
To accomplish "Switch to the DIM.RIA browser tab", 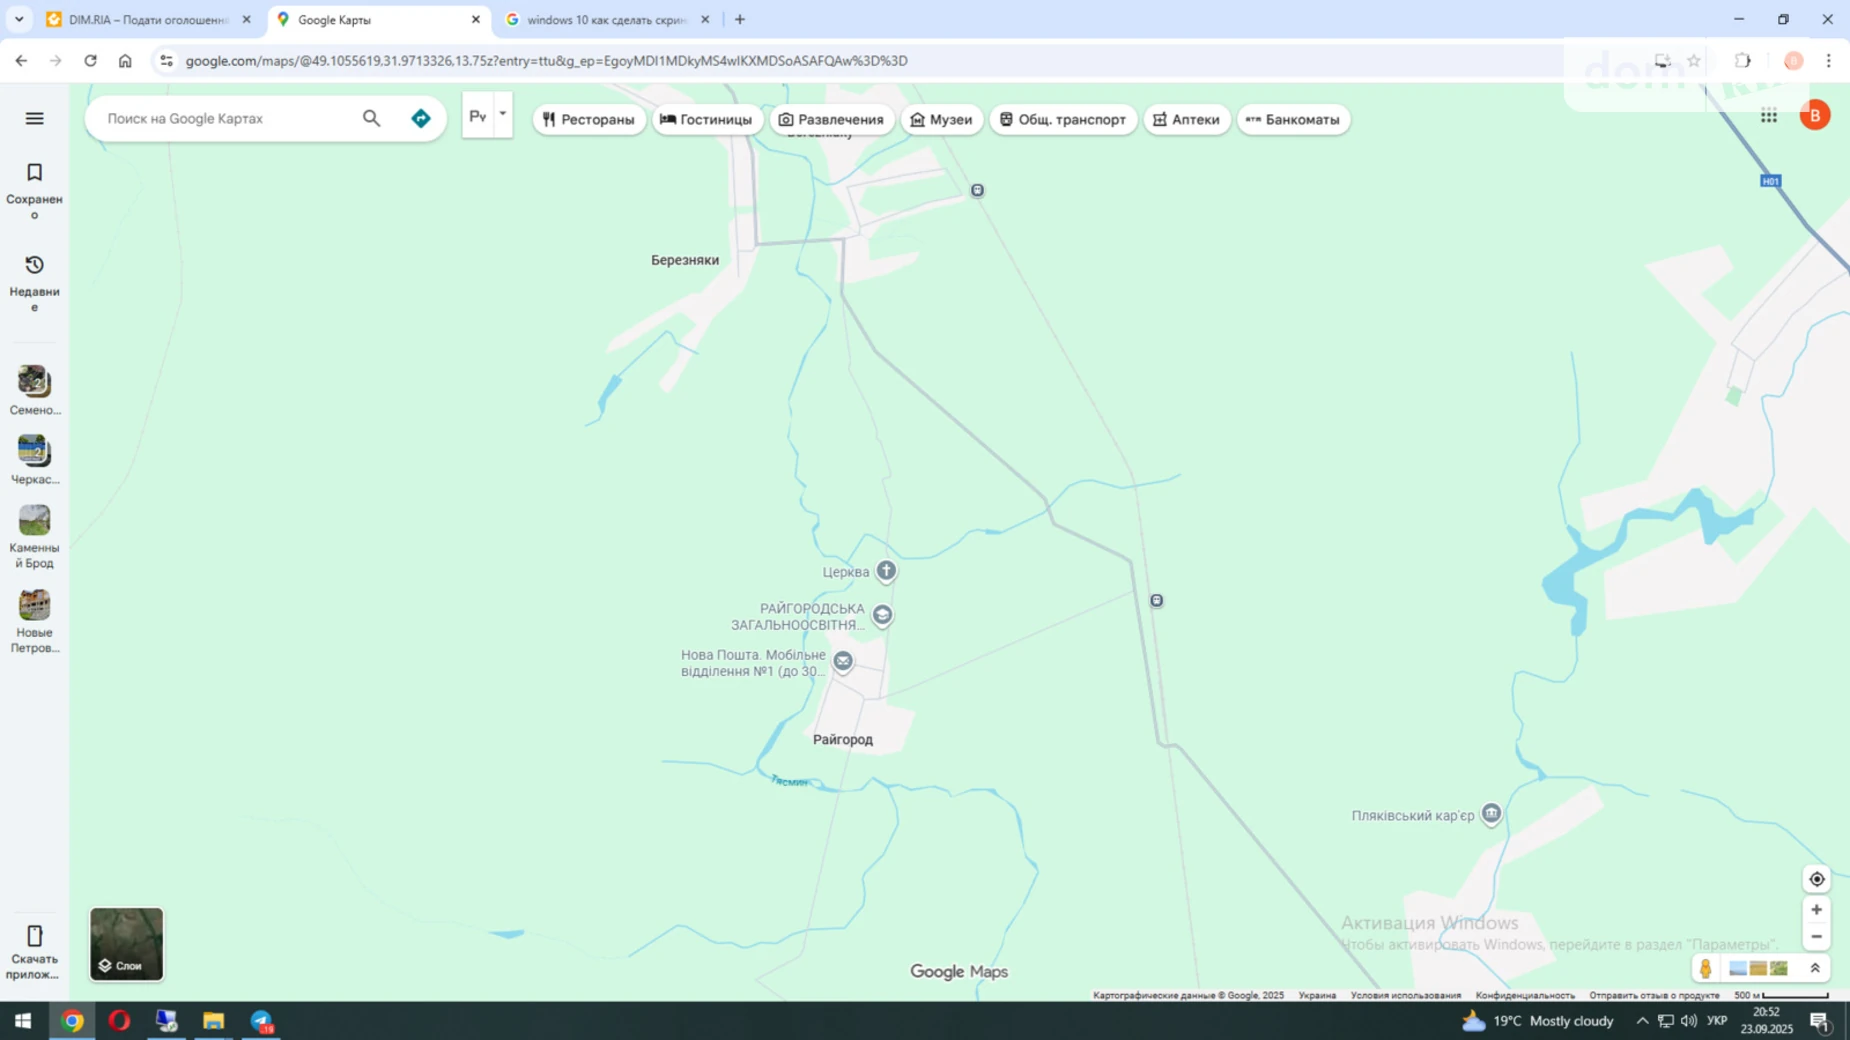I will (x=148, y=20).
